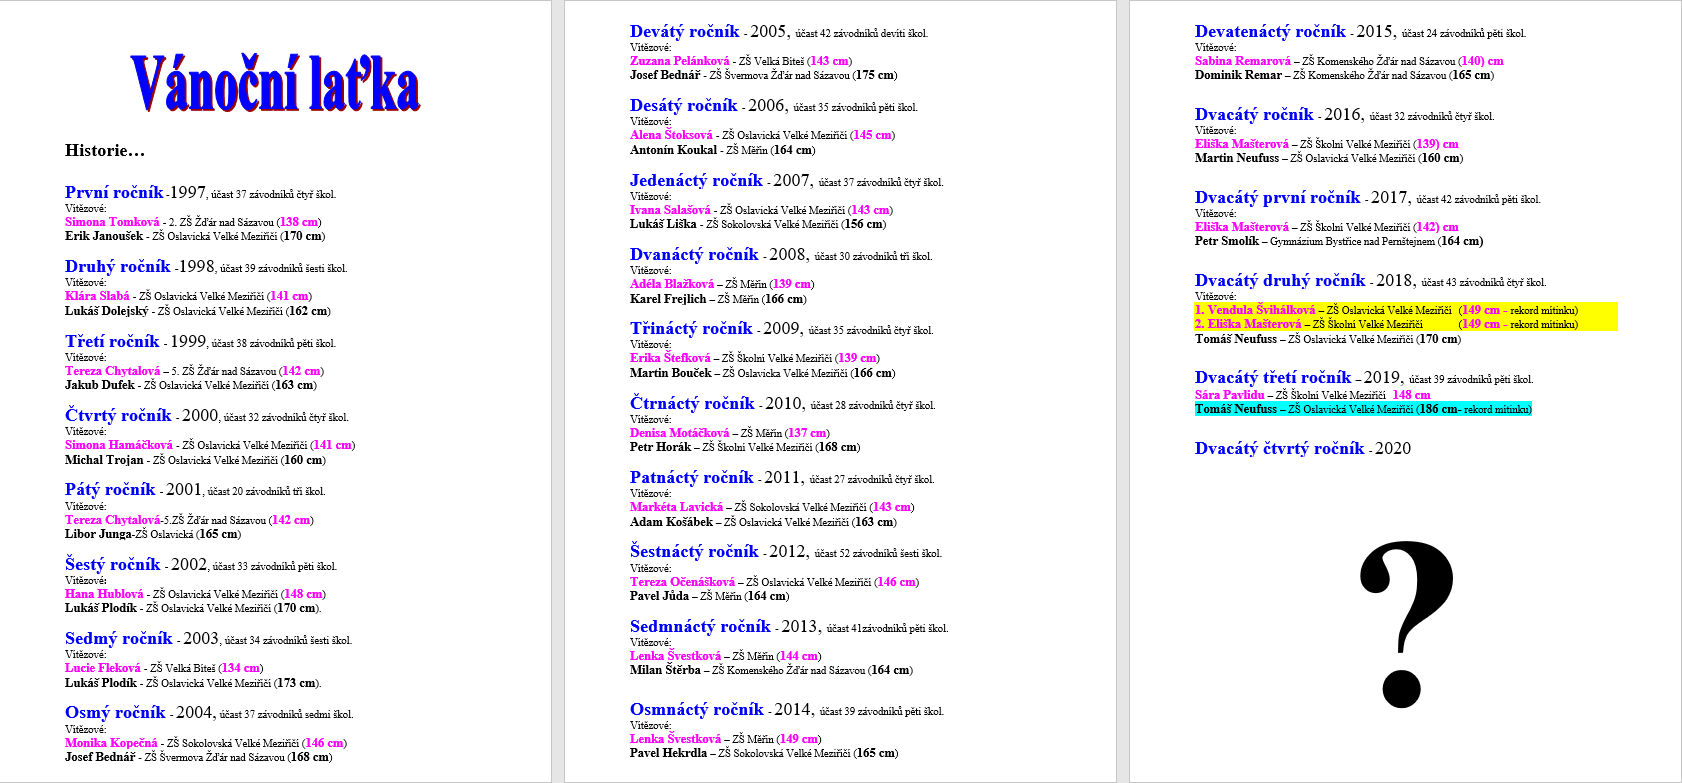Click the "Dvacátý čtvrtý ročník" heading

1279,449
